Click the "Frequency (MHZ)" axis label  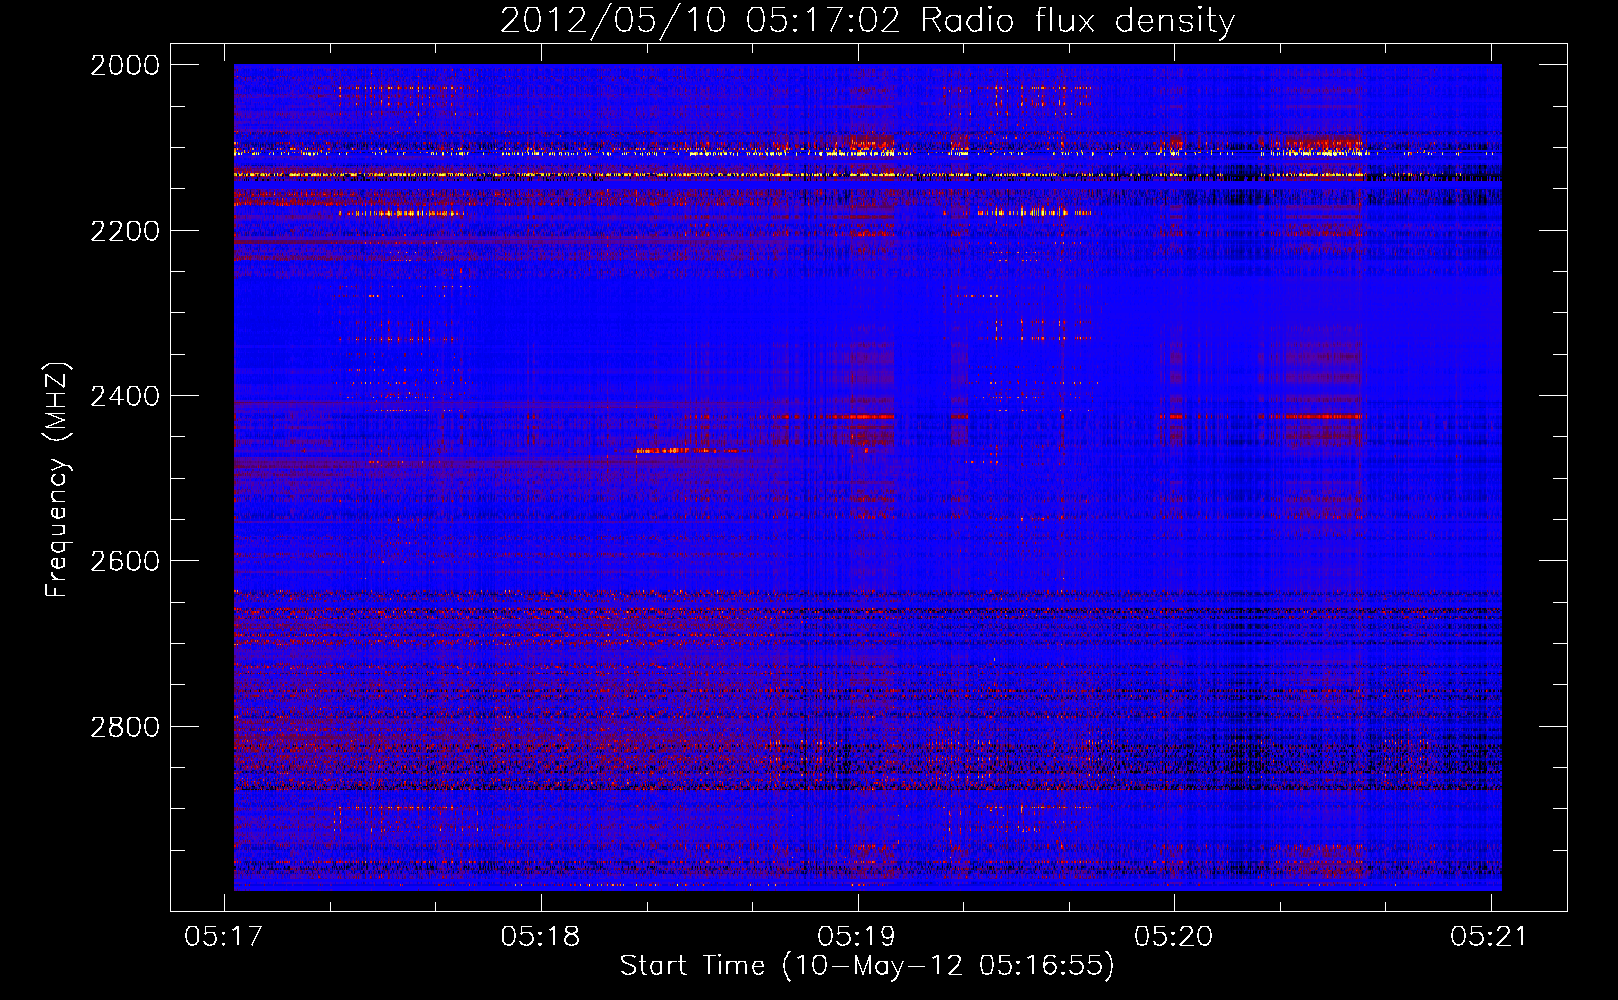click(58, 480)
